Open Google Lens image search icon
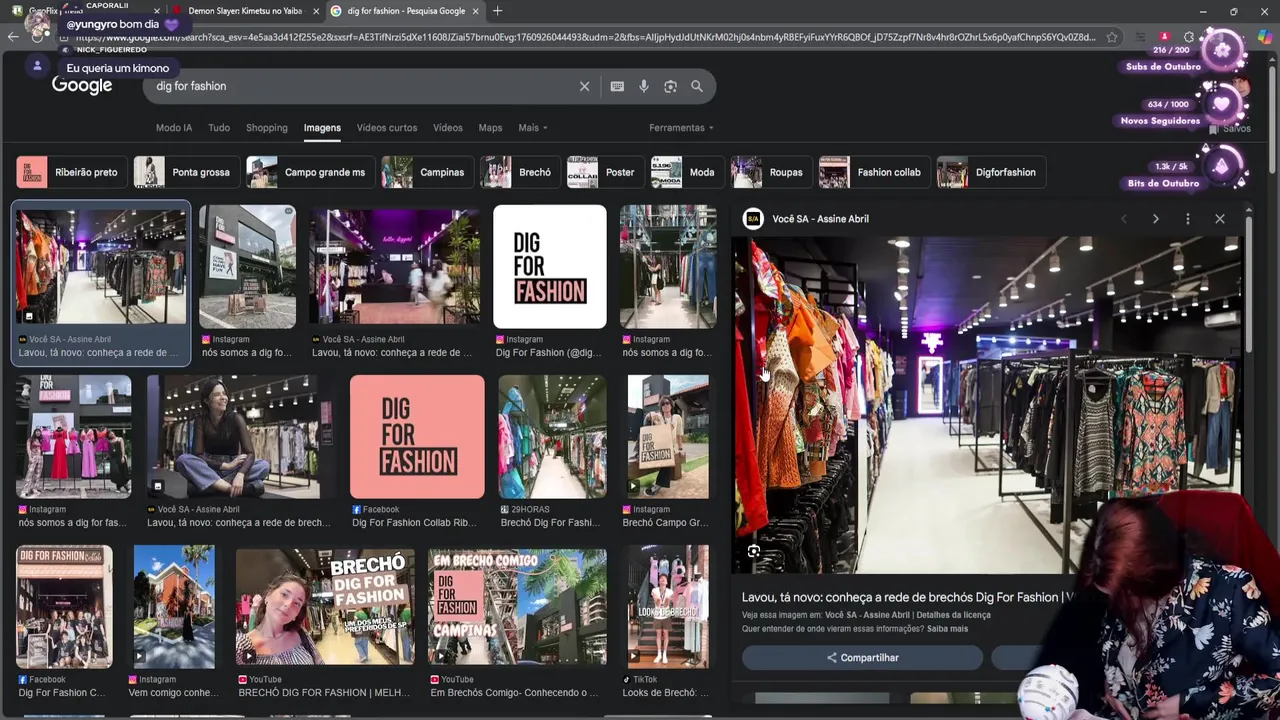 pyautogui.click(x=671, y=86)
